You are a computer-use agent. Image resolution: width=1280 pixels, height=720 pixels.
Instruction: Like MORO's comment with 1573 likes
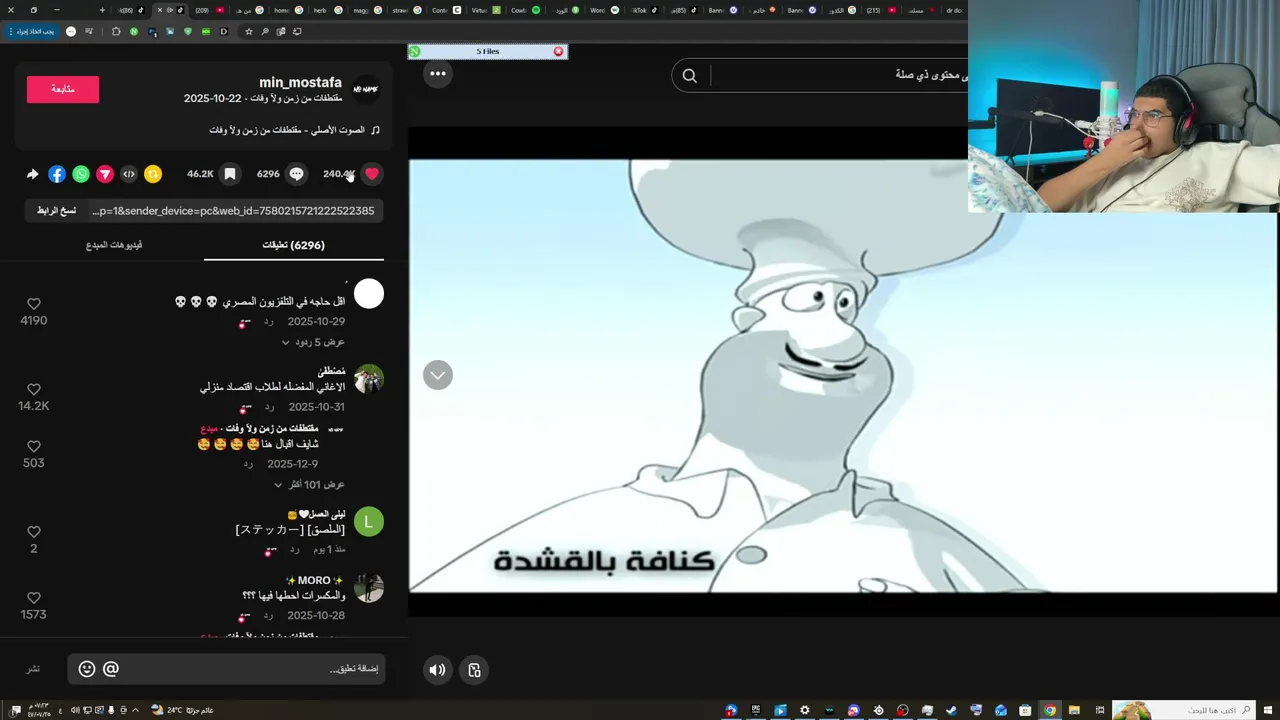click(x=34, y=598)
